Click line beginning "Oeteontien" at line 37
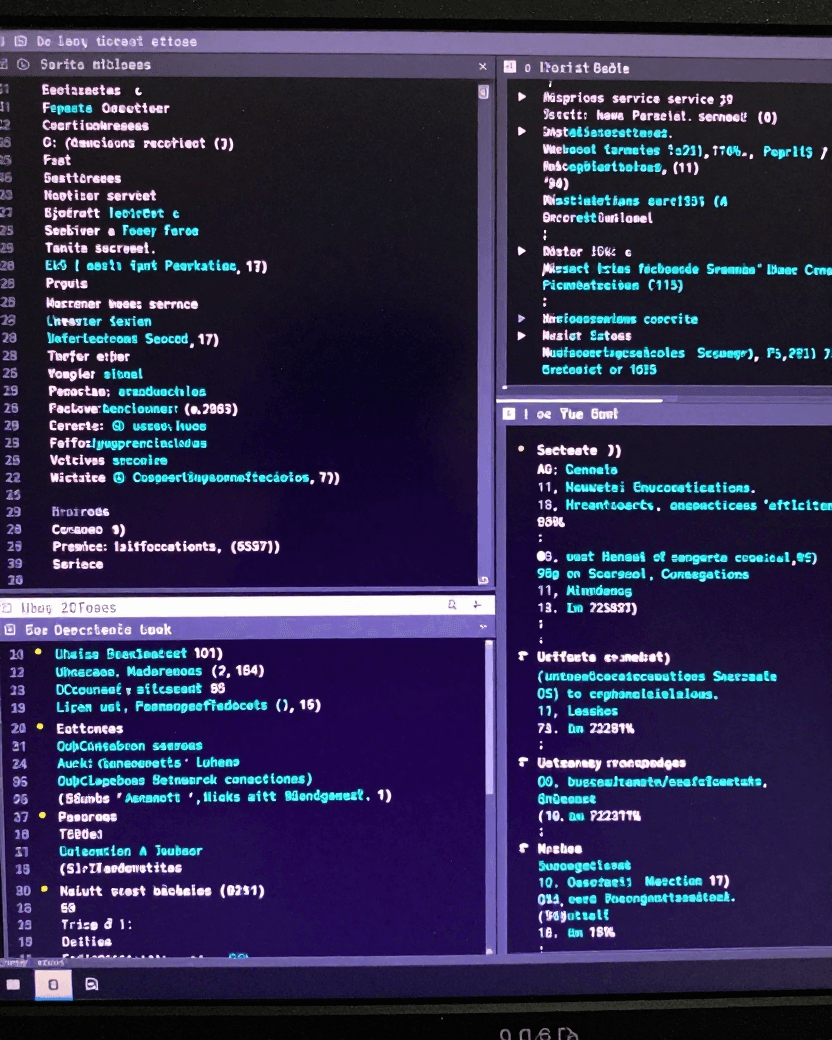Screen dimensions: 832x1040 131,851
